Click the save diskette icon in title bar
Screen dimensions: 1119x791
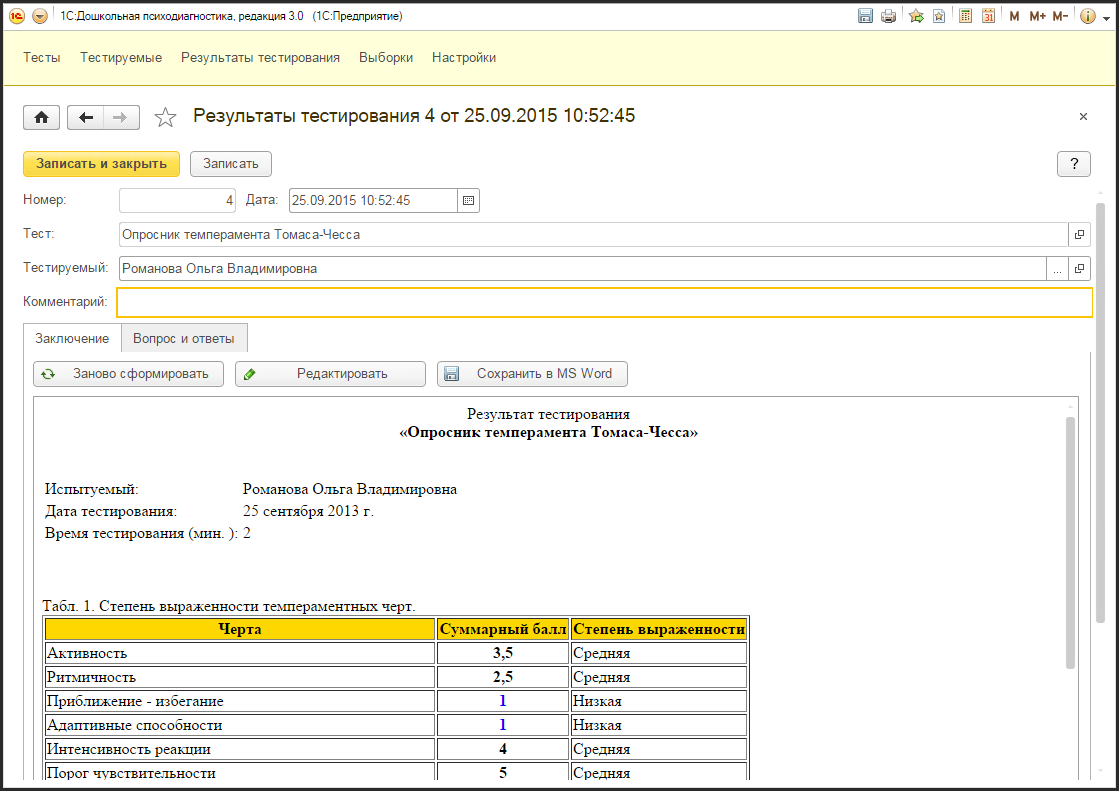[865, 16]
